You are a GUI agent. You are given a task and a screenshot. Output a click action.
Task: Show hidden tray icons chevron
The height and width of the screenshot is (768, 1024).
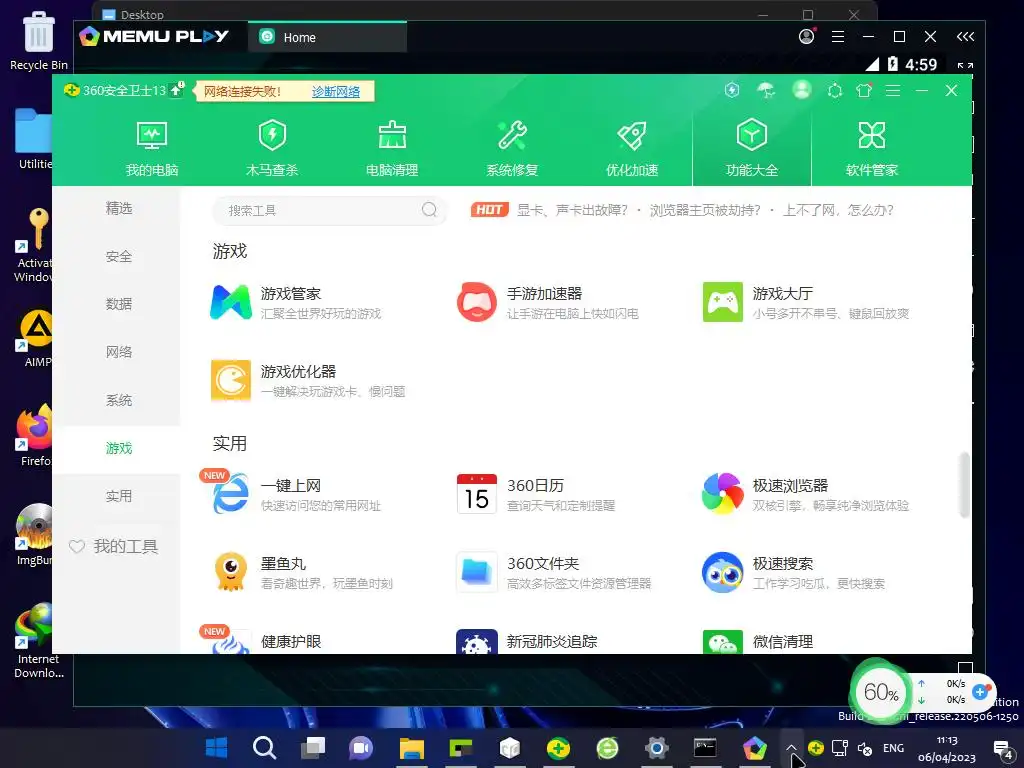coord(791,748)
